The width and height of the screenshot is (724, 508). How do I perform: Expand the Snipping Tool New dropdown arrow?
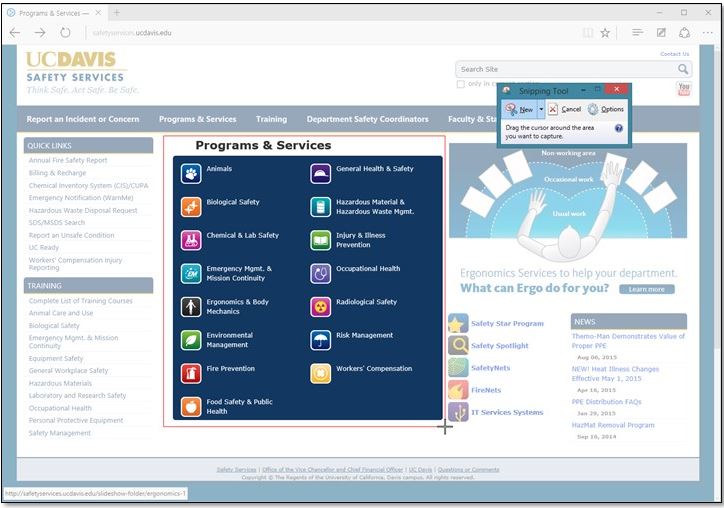tap(541, 109)
